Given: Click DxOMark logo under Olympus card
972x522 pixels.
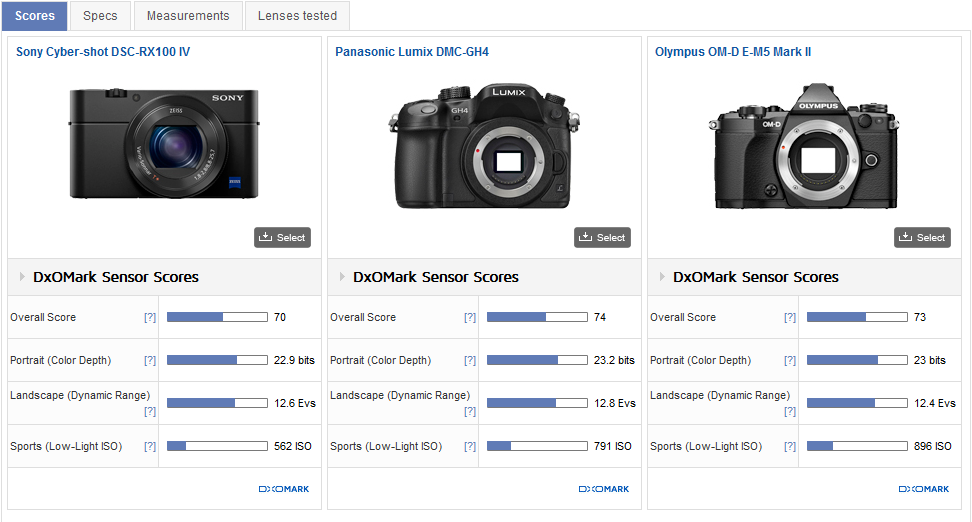Looking at the screenshot, I should 924,489.
